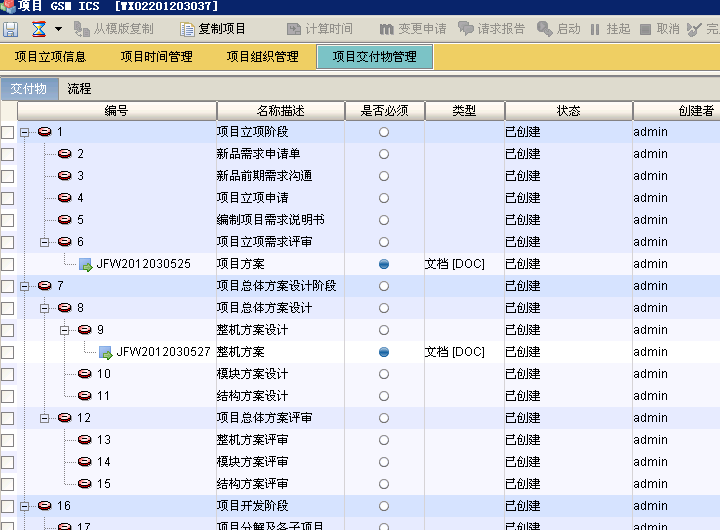Click the red node icon of row 16

pyautogui.click(x=45, y=506)
